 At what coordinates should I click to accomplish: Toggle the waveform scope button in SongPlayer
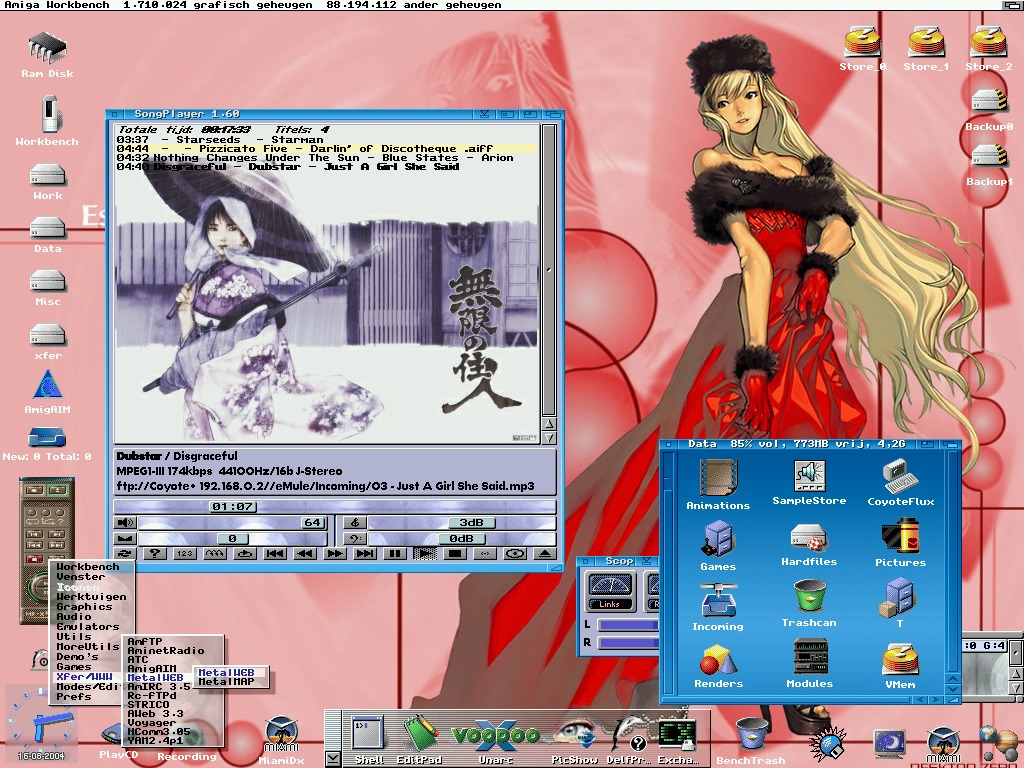click(x=215, y=554)
